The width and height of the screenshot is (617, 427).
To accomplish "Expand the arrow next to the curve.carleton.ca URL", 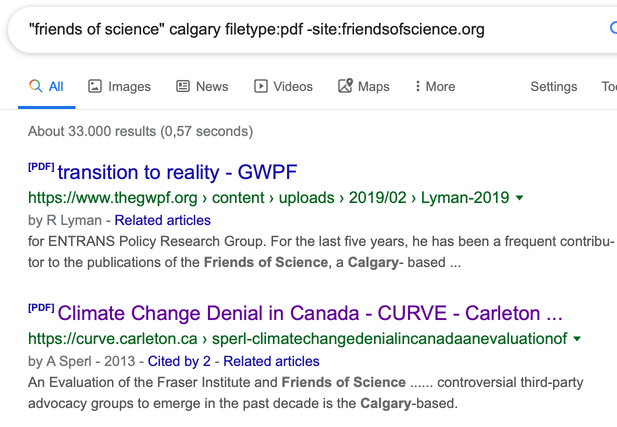I will 577,338.
